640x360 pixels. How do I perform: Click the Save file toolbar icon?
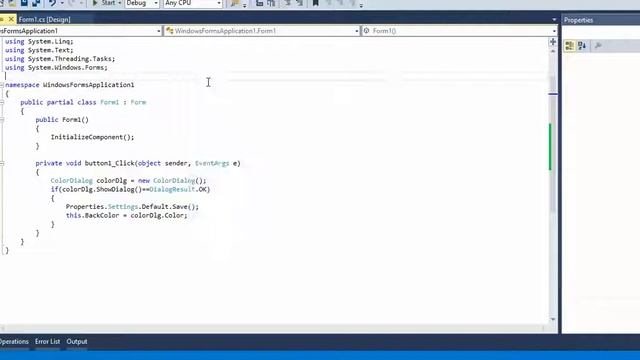click(24, 3)
